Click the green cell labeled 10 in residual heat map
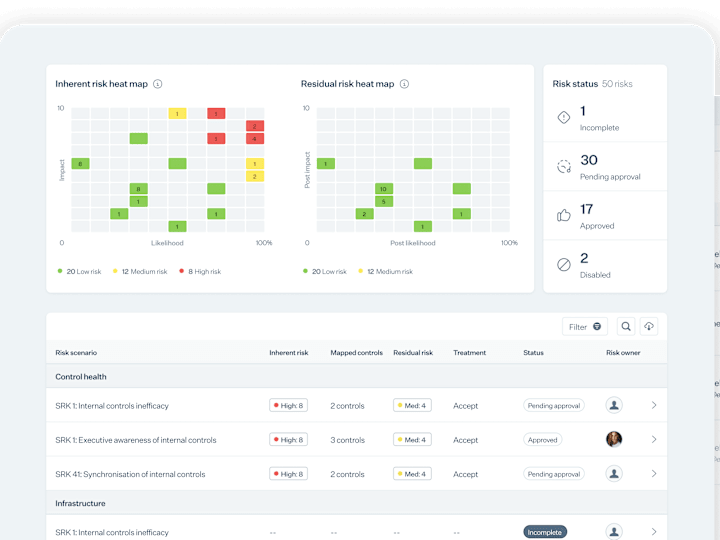The width and height of the screenshot is (720, 540). pos(384,189)
